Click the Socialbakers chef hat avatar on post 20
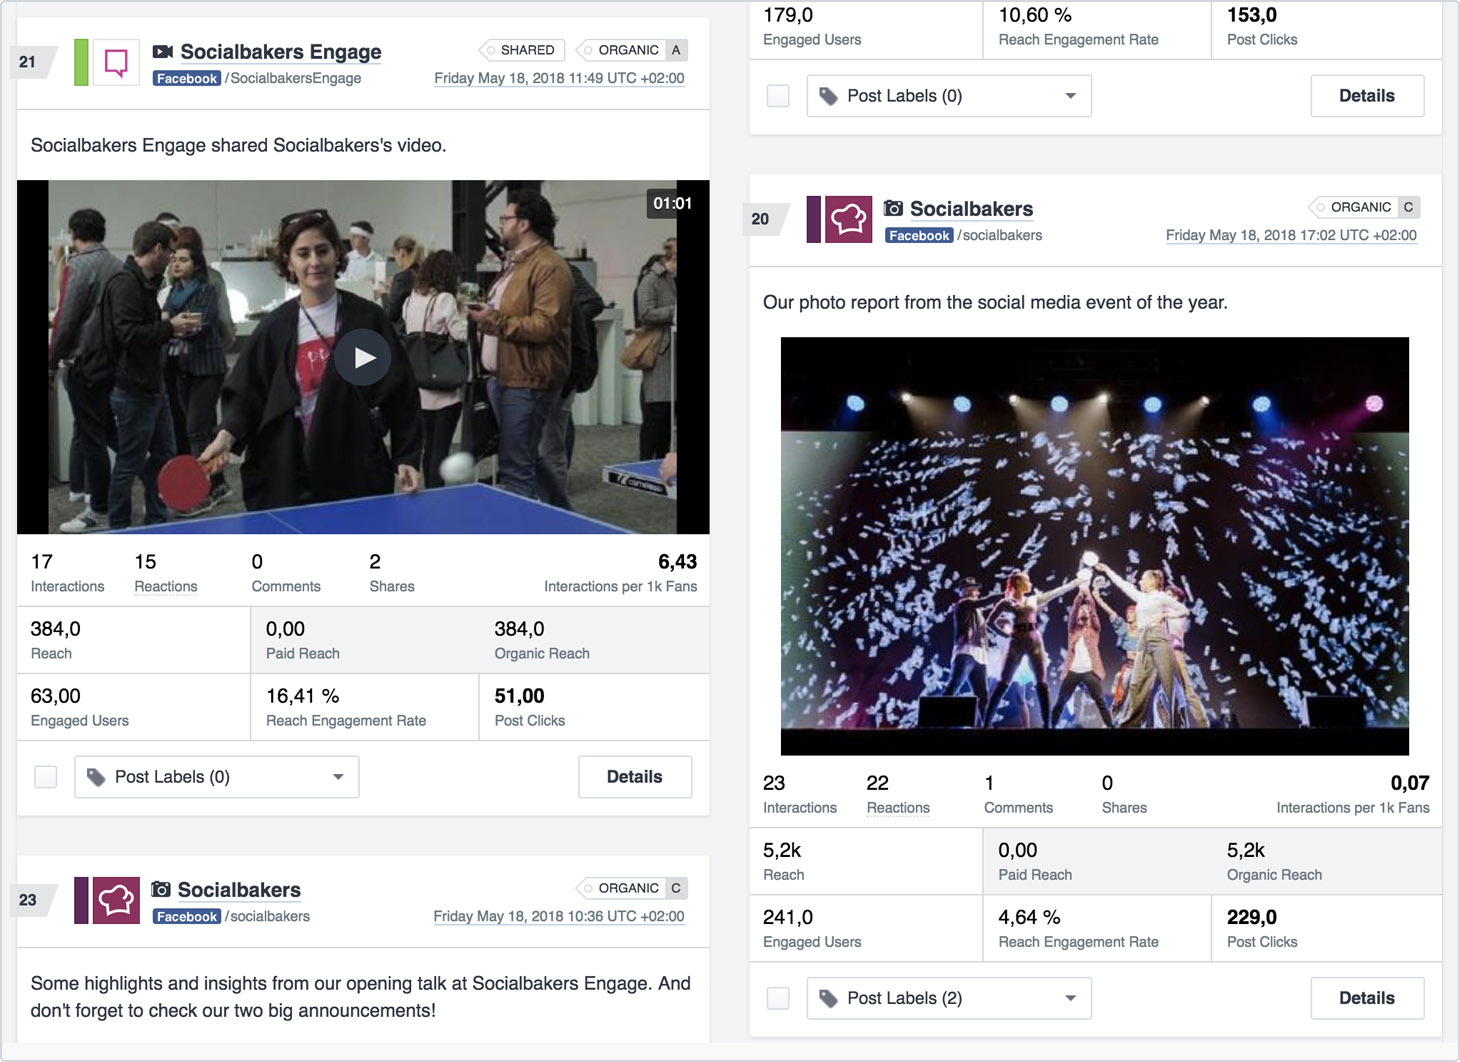 pos(848,219)
